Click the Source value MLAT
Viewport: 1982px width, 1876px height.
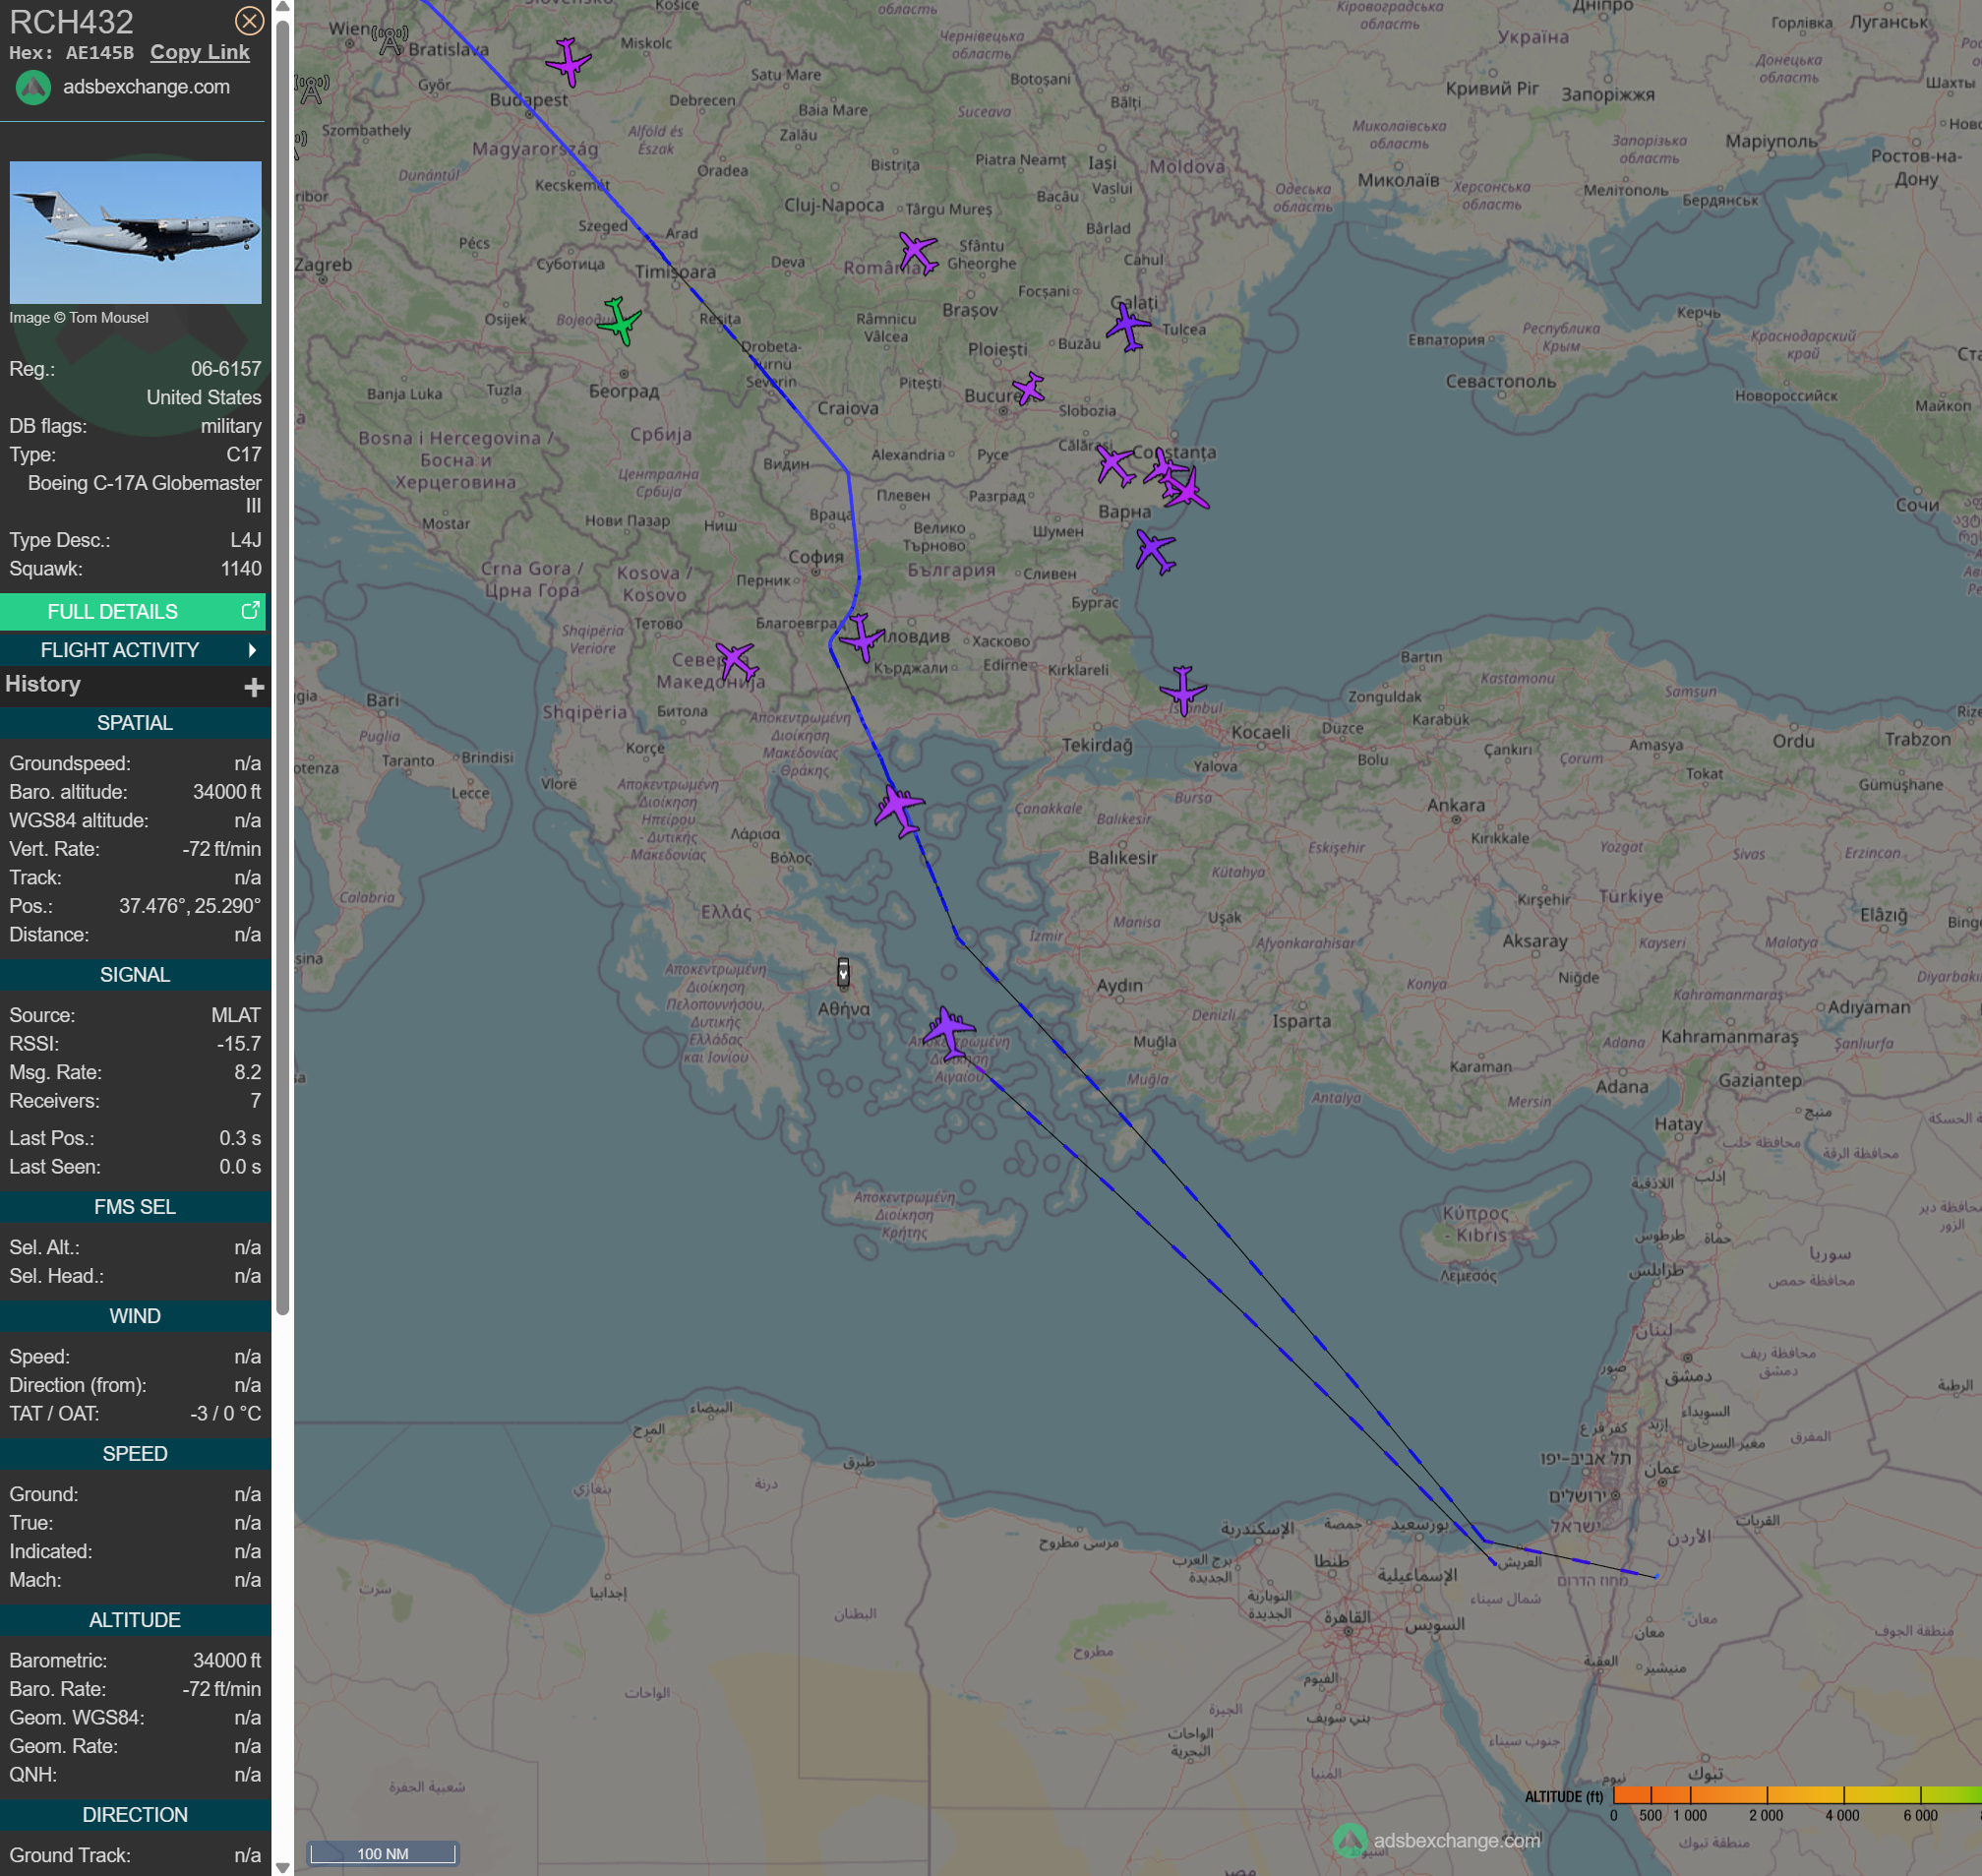tap(236, 1015)
